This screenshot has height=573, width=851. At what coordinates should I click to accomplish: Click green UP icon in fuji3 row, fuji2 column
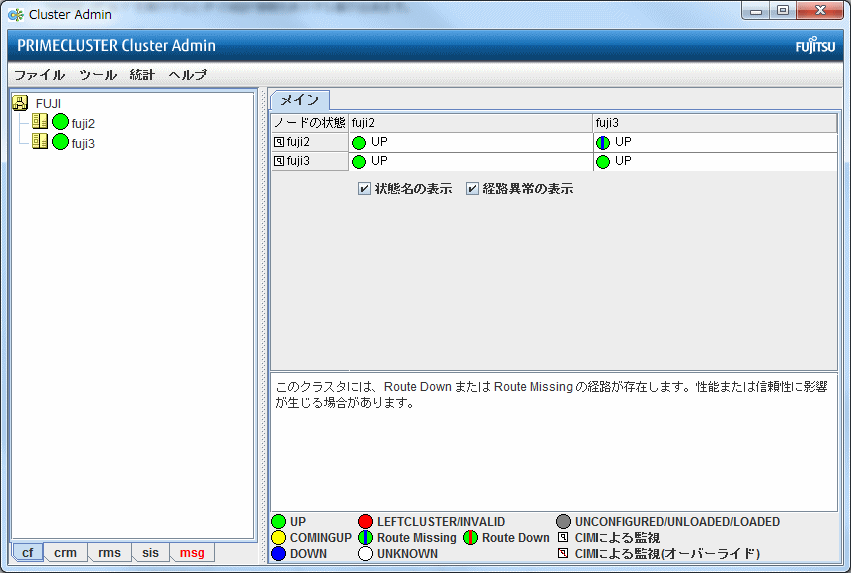[x=359, y=162]
